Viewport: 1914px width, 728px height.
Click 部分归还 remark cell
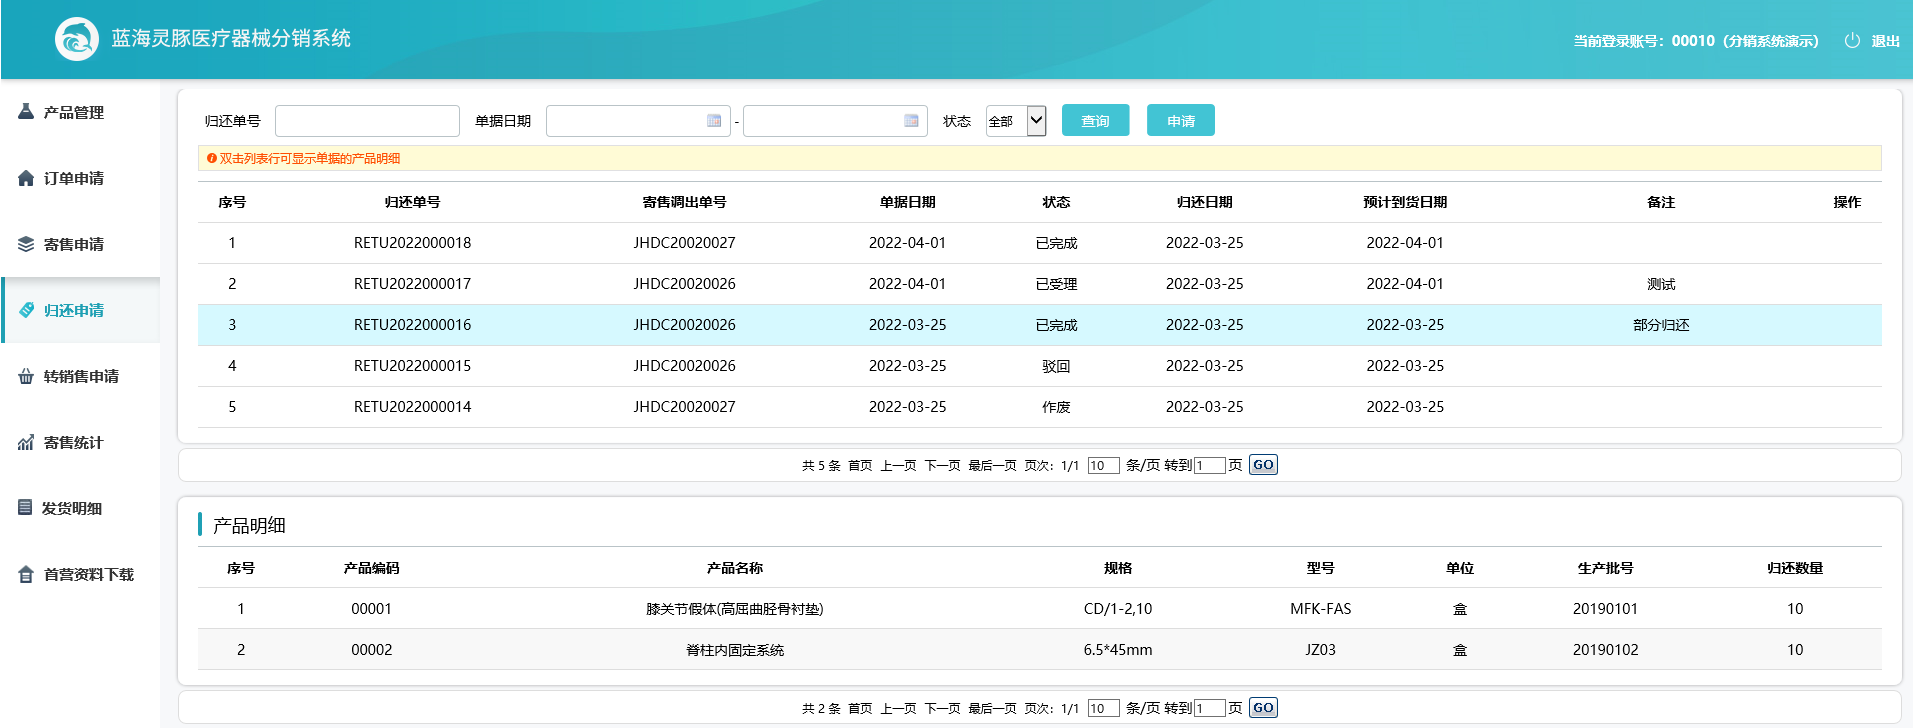[x=1661, y=325]
